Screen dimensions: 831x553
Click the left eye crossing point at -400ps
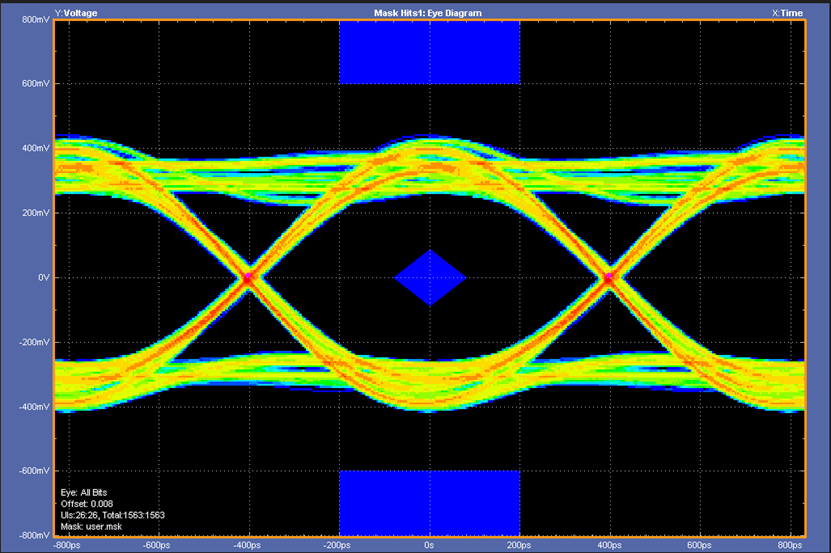[248, 277]
